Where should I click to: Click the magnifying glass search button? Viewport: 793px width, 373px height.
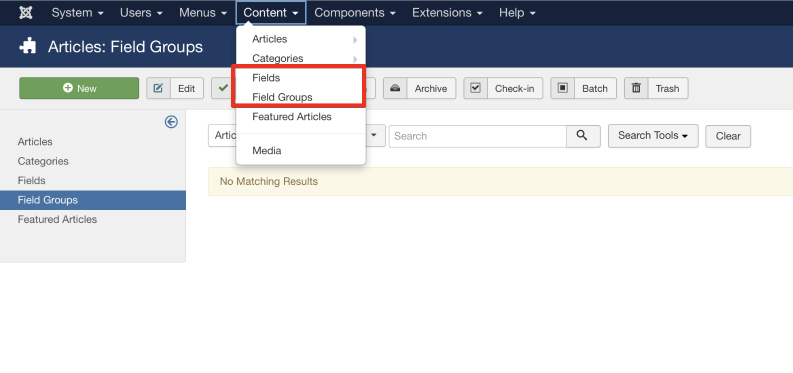(x=583, y=136)
